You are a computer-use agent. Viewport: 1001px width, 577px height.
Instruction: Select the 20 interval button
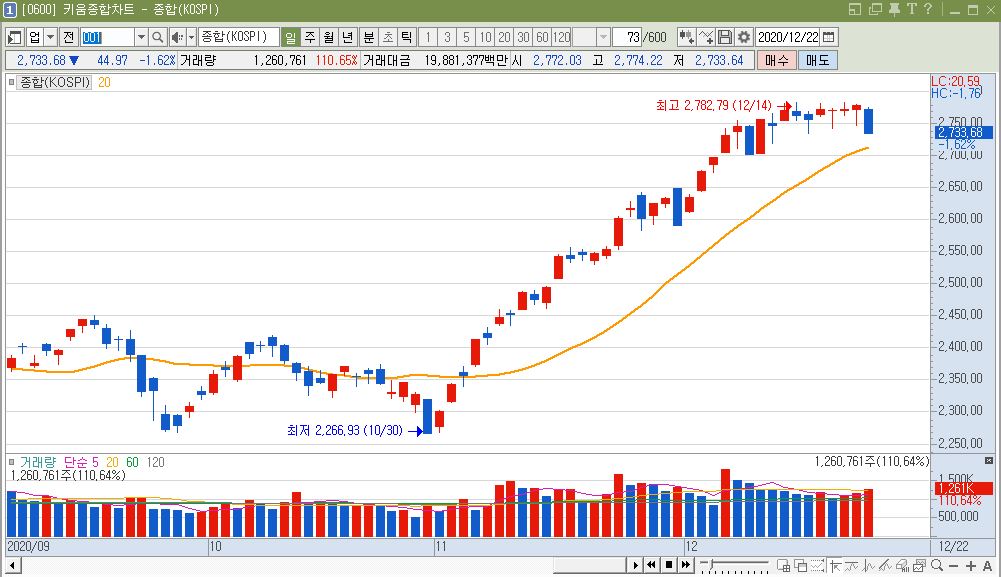pos(504,37)
